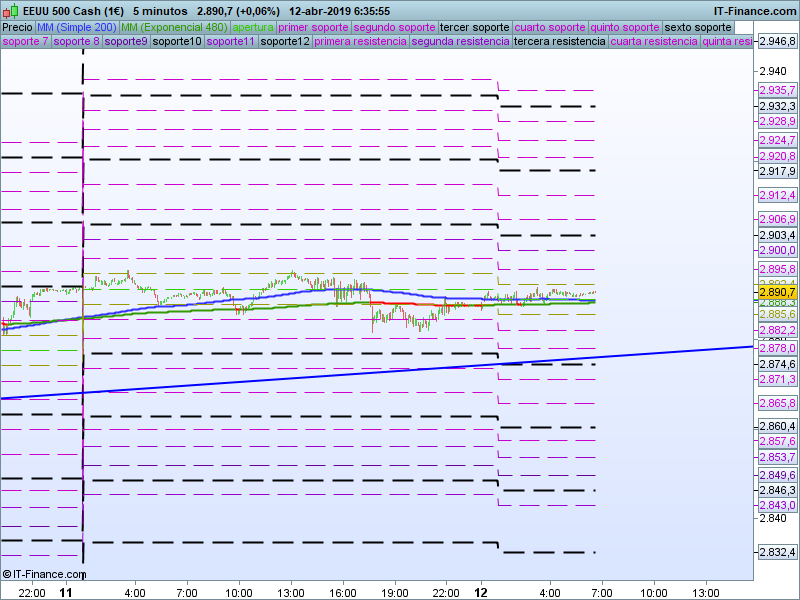
Task: Select the primera resistencia label
Action: (360, 42)
